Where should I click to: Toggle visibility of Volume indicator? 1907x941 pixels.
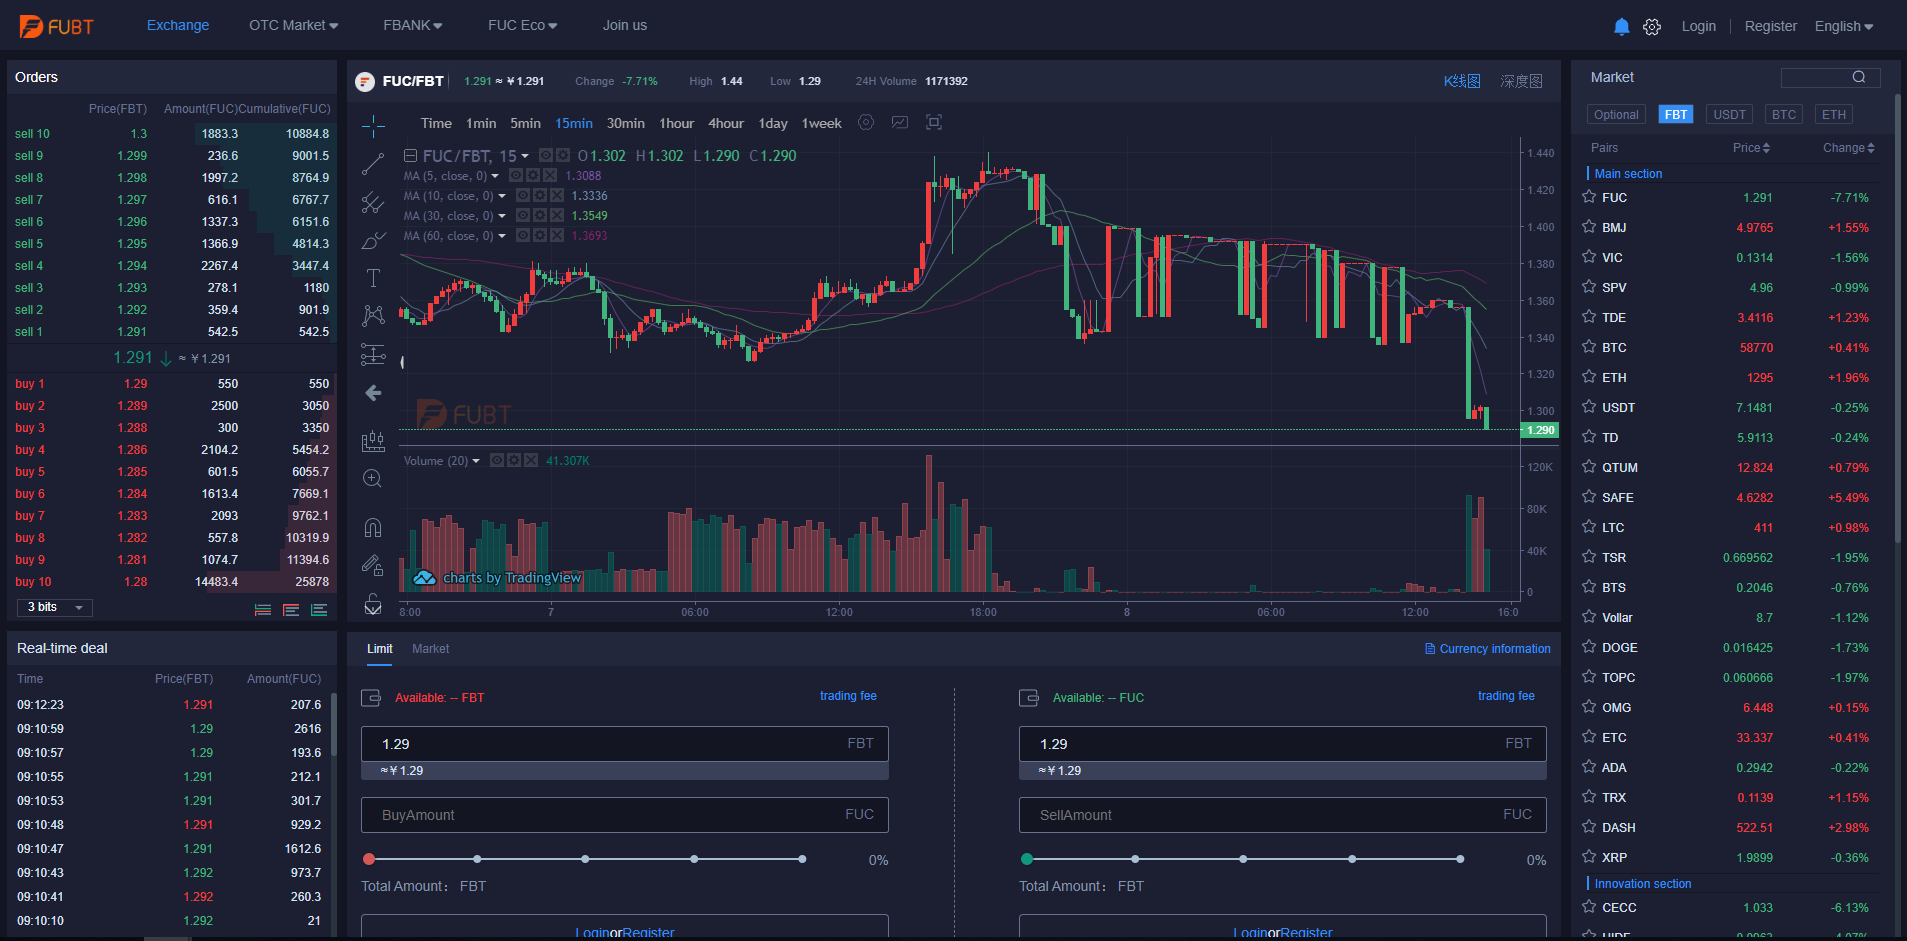tap(497, 460)
